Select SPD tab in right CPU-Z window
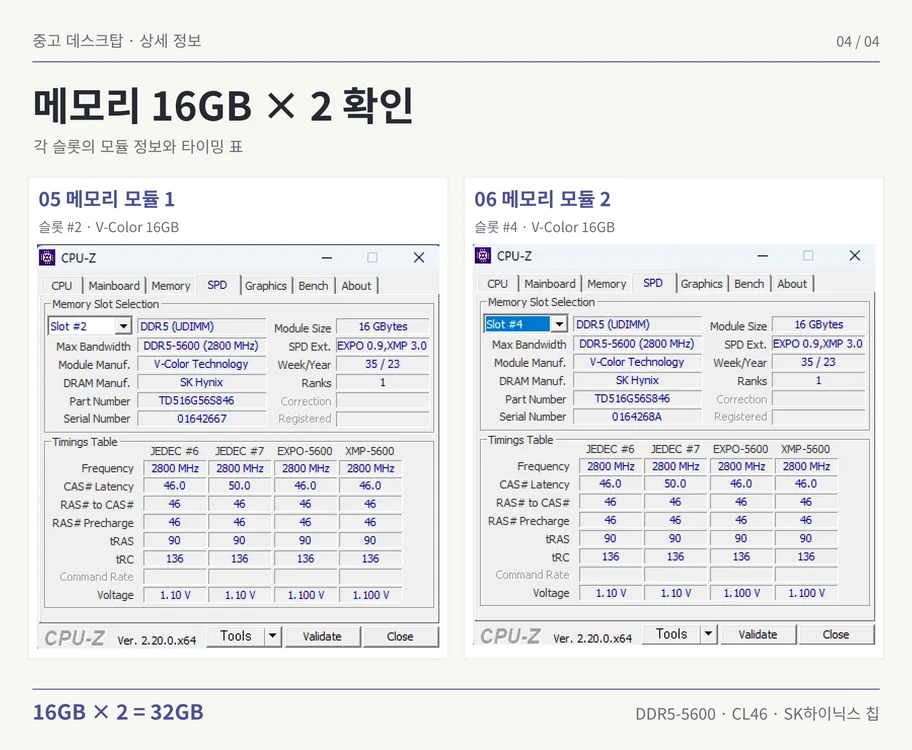The image size is (912, 750). click(x=653, y=282)
